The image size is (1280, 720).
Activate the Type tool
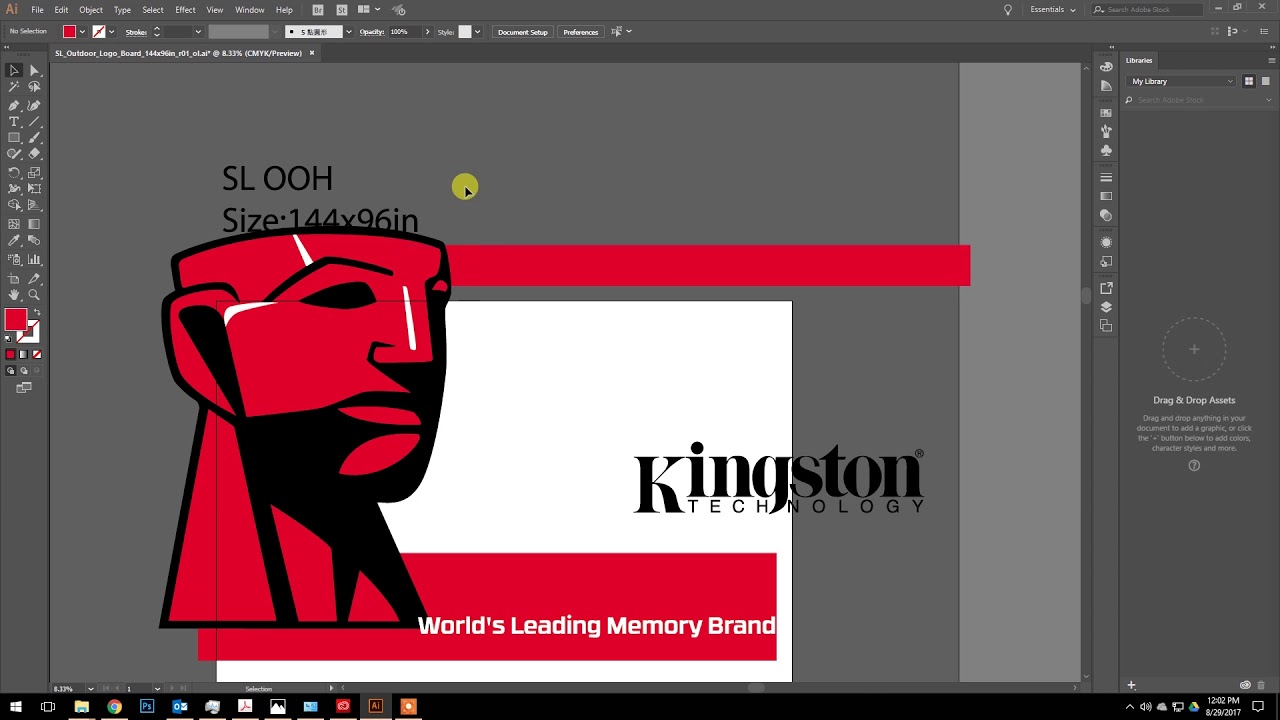coord(14,121)
